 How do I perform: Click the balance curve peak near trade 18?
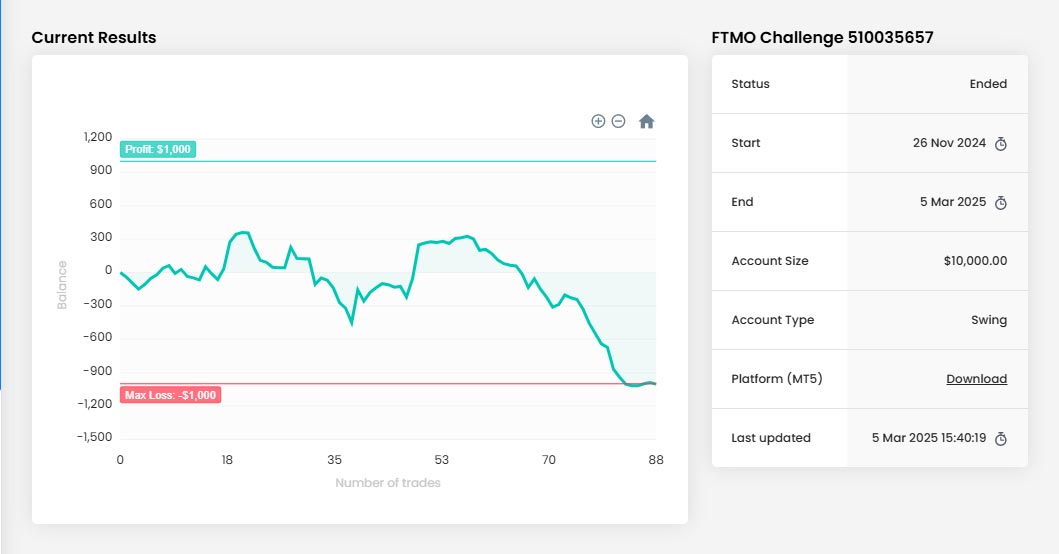tap(243, 232)
